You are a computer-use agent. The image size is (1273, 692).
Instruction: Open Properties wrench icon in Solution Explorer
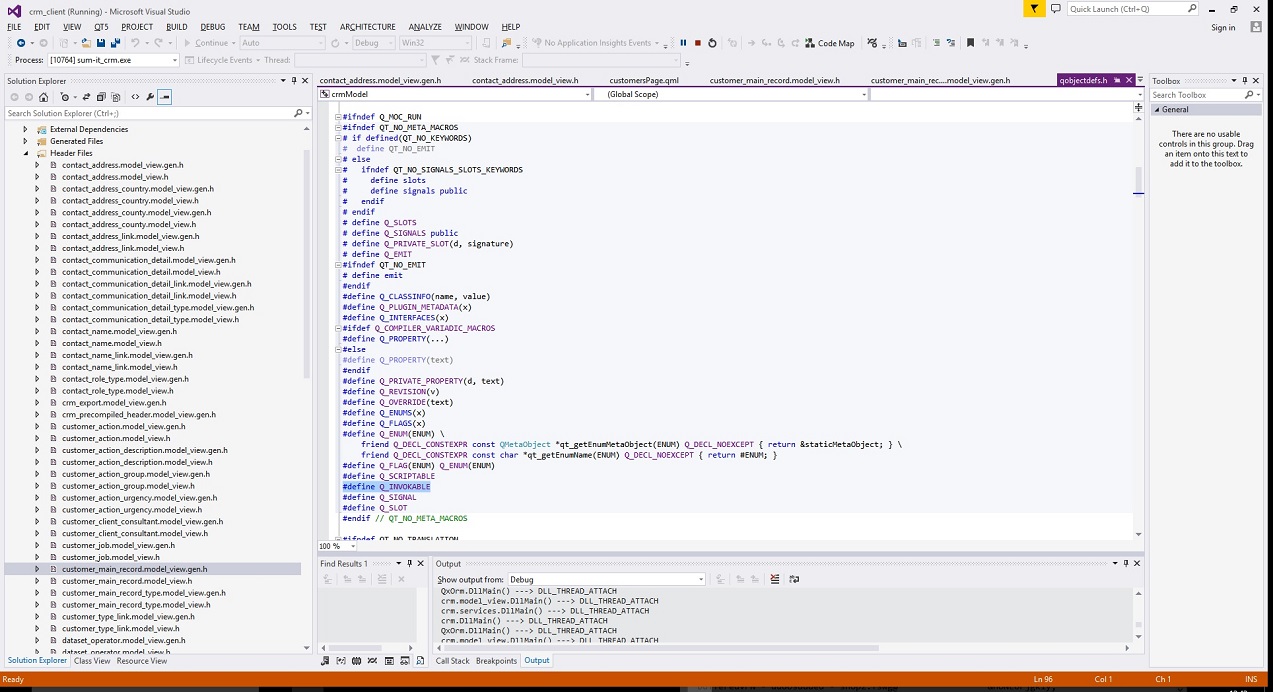[x=150, y=97]
